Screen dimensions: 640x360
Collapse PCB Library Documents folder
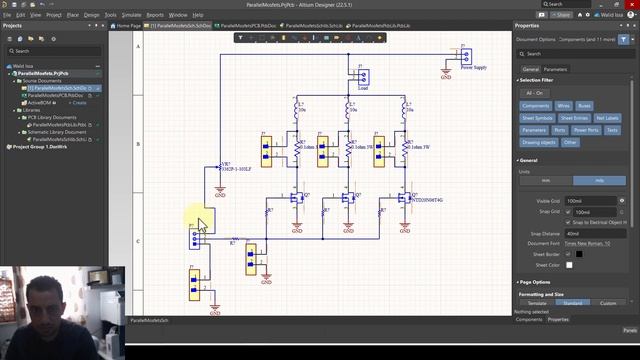[x=19, y=118]
